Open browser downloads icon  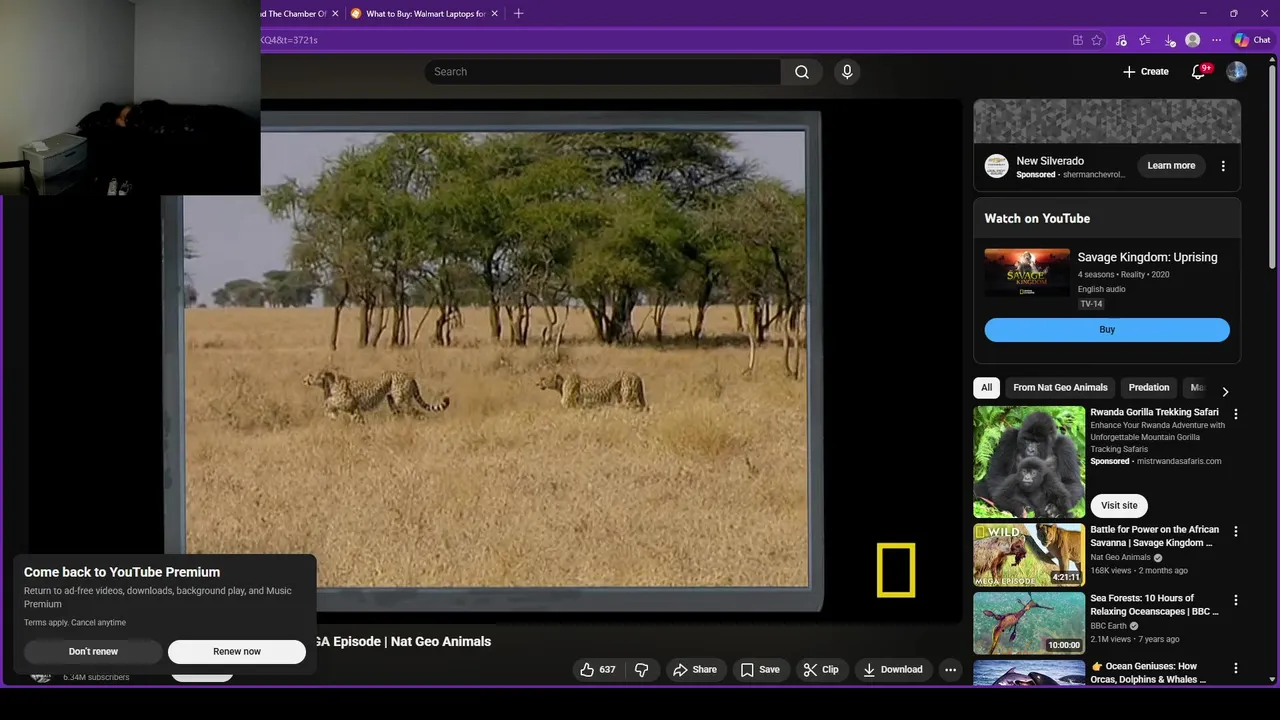[1169, 40]
